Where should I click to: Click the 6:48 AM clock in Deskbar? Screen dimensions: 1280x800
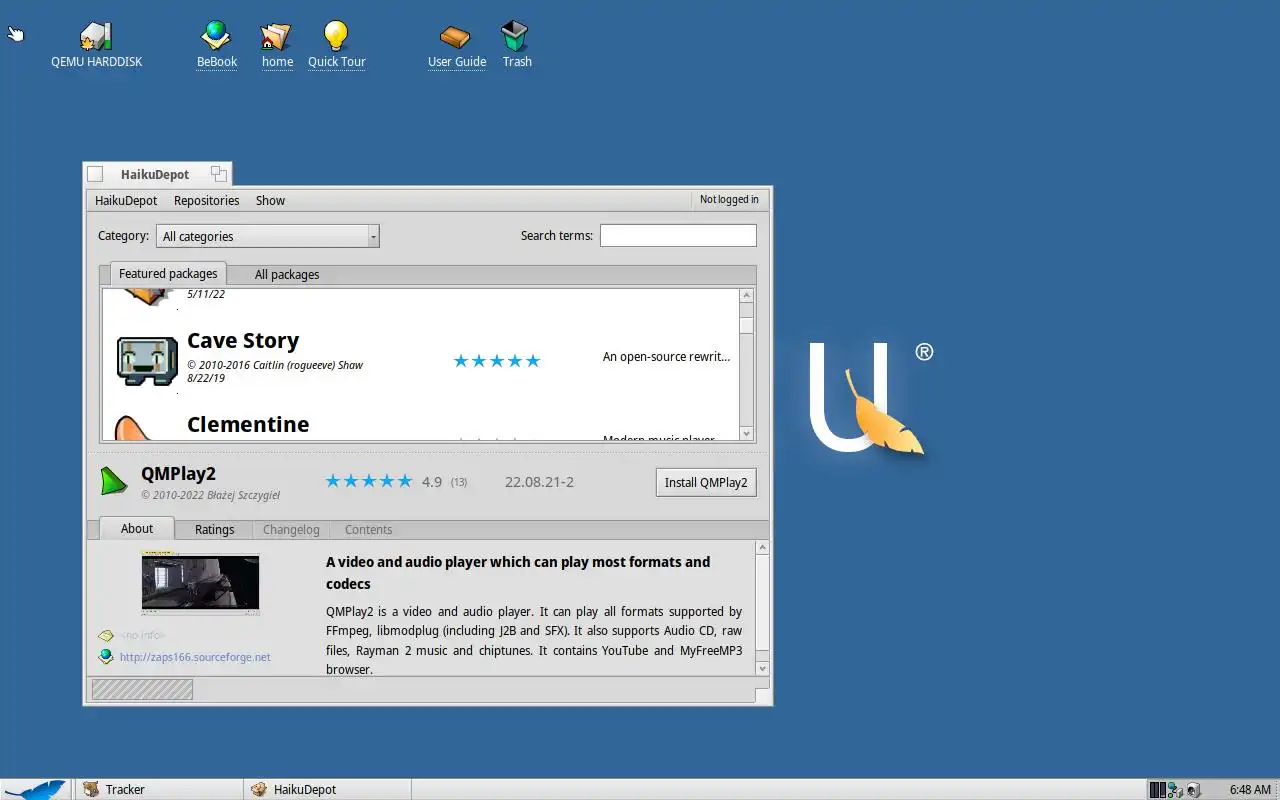1250,790
